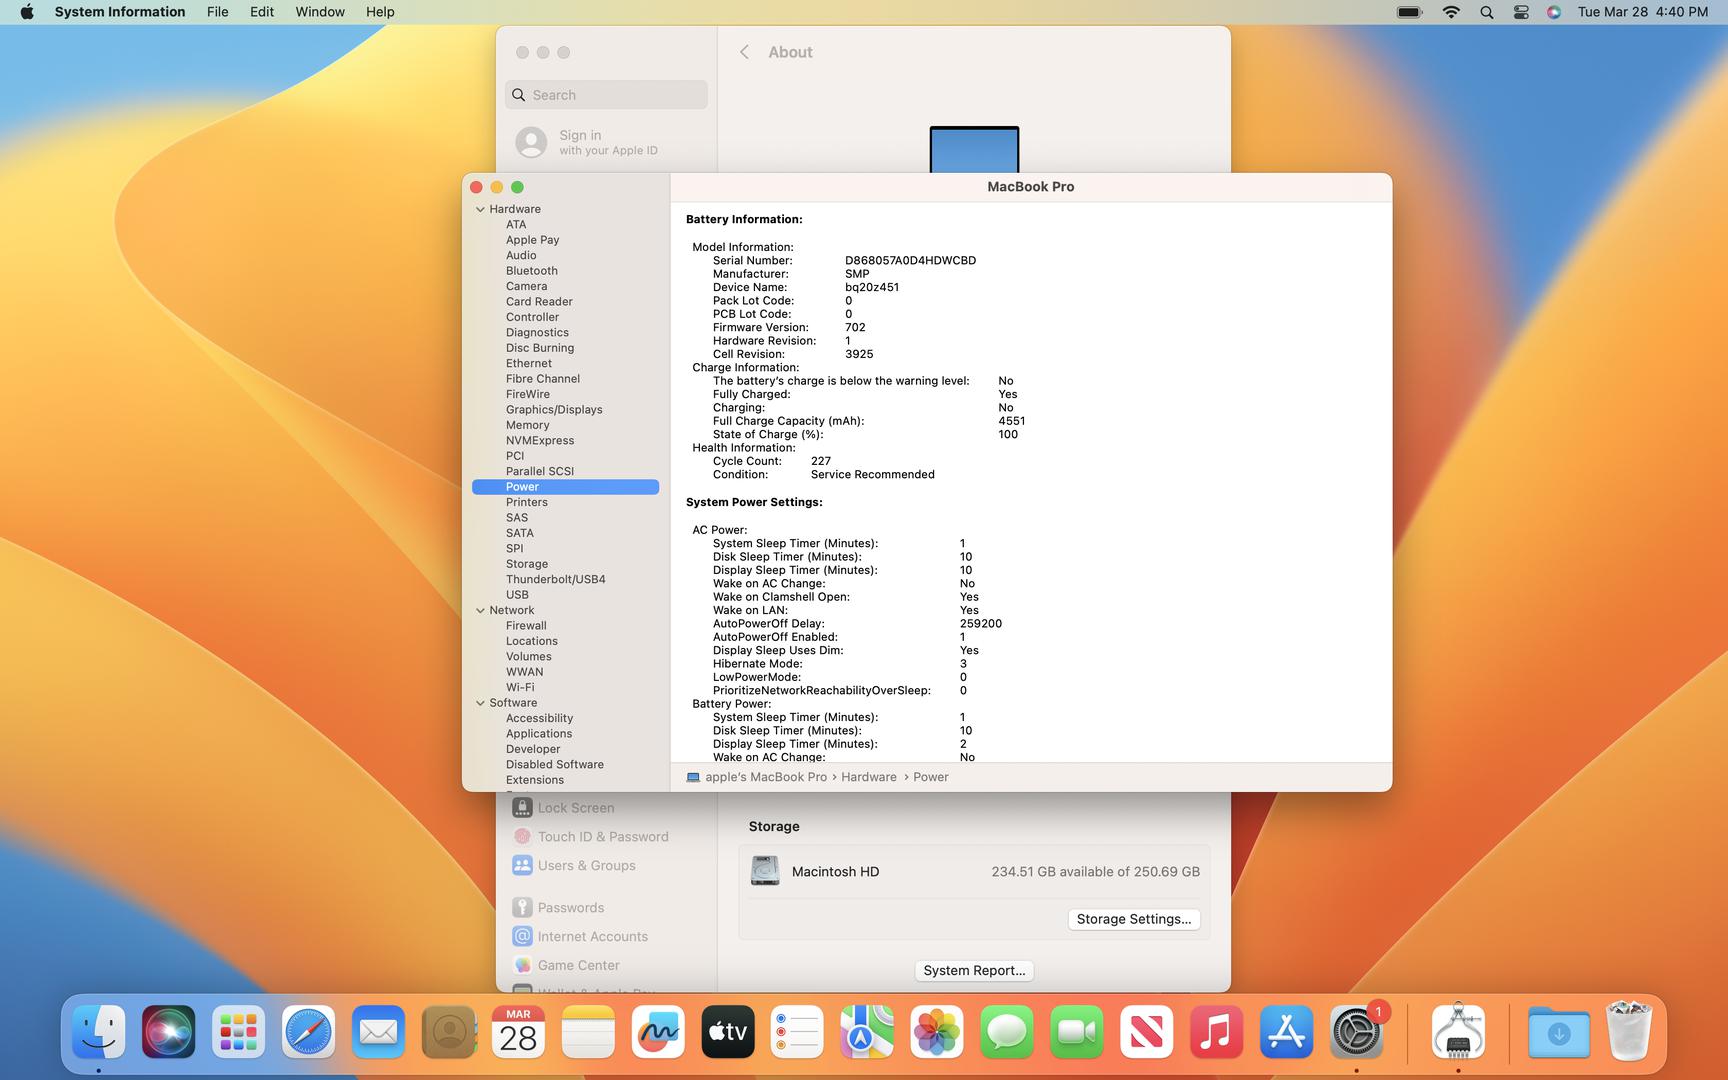Image resolution: width=1728 pixels, height=1080 pixels.
Task: Open the Help menu
Action: [x=380, y=12]
